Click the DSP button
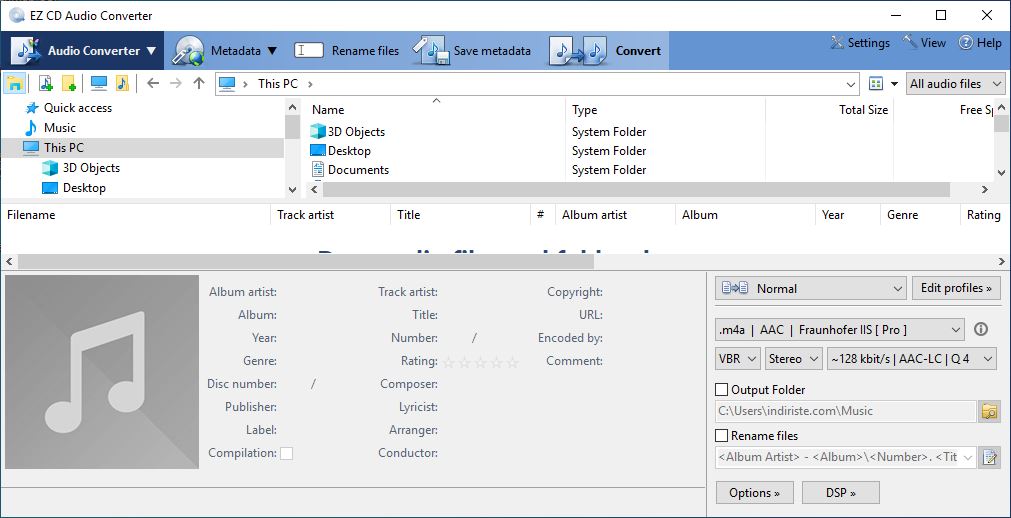 click(x=841, y=493)
